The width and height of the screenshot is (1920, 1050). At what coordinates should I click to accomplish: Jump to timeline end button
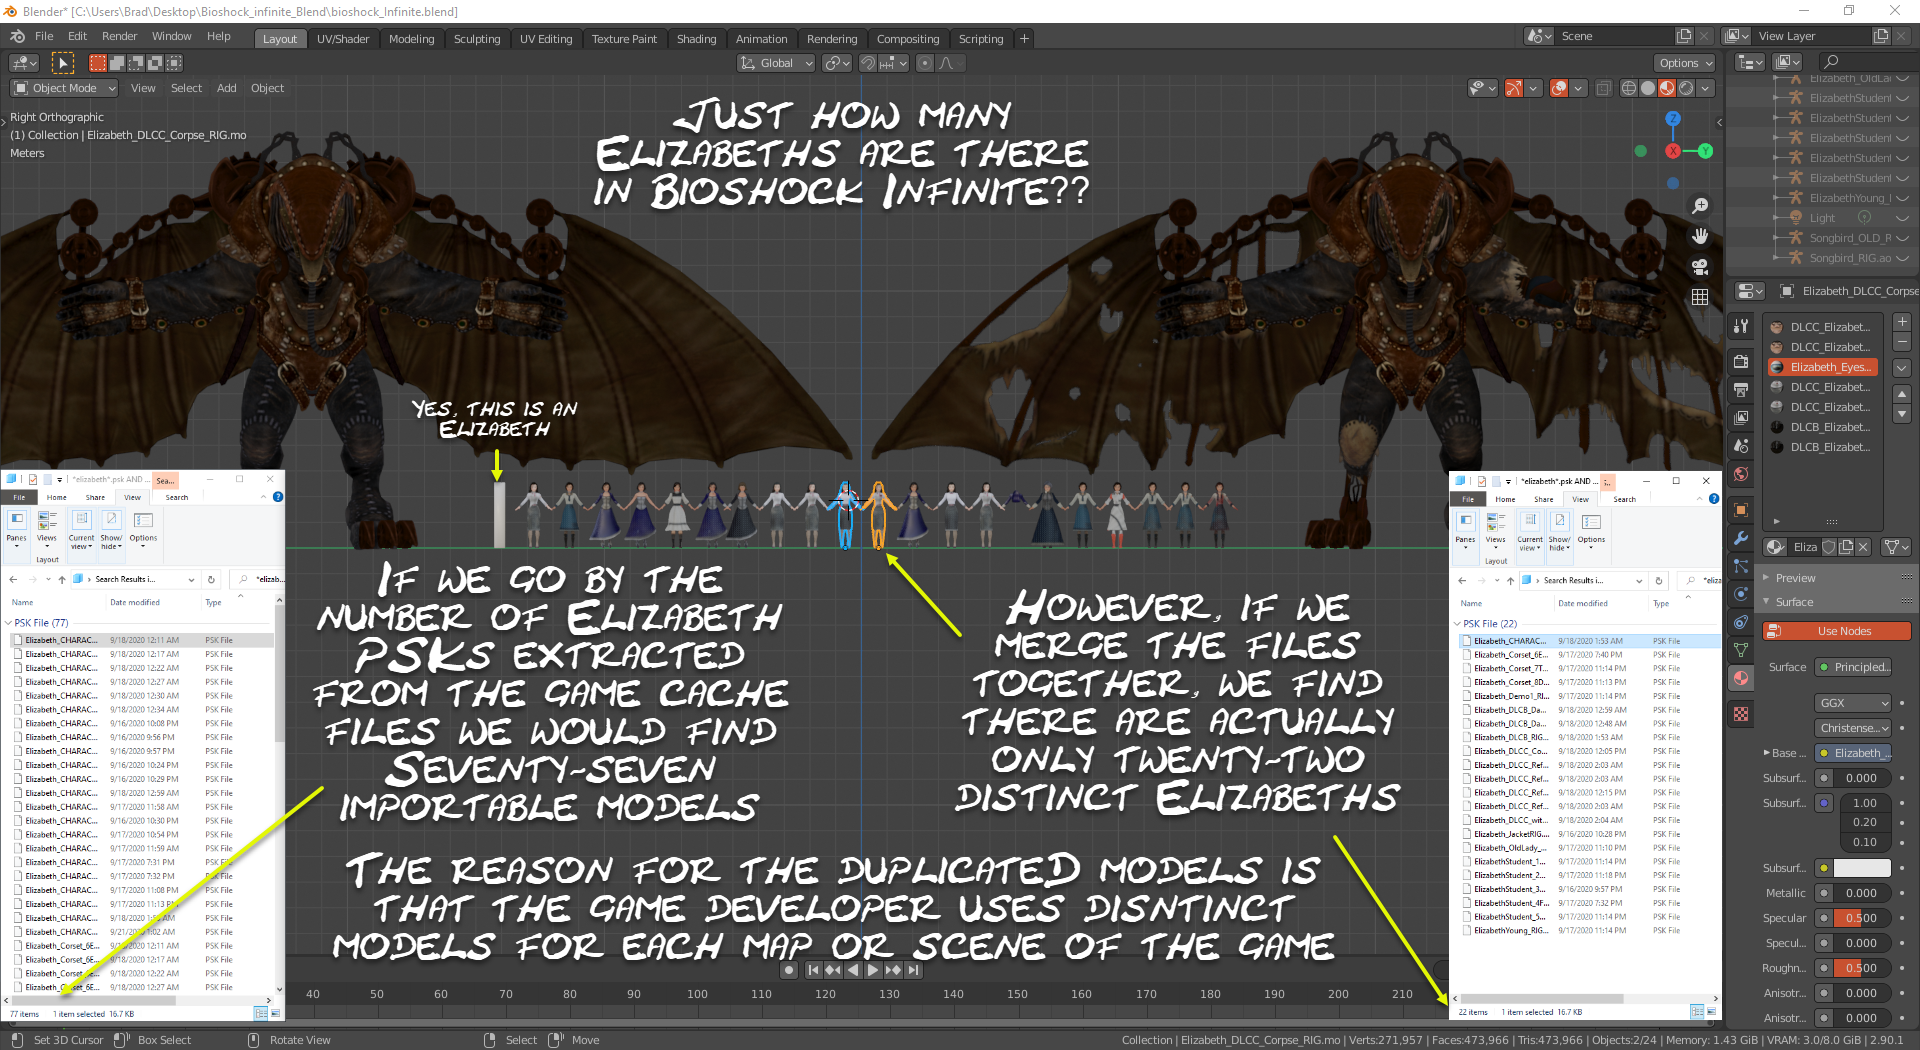point(912,970)
